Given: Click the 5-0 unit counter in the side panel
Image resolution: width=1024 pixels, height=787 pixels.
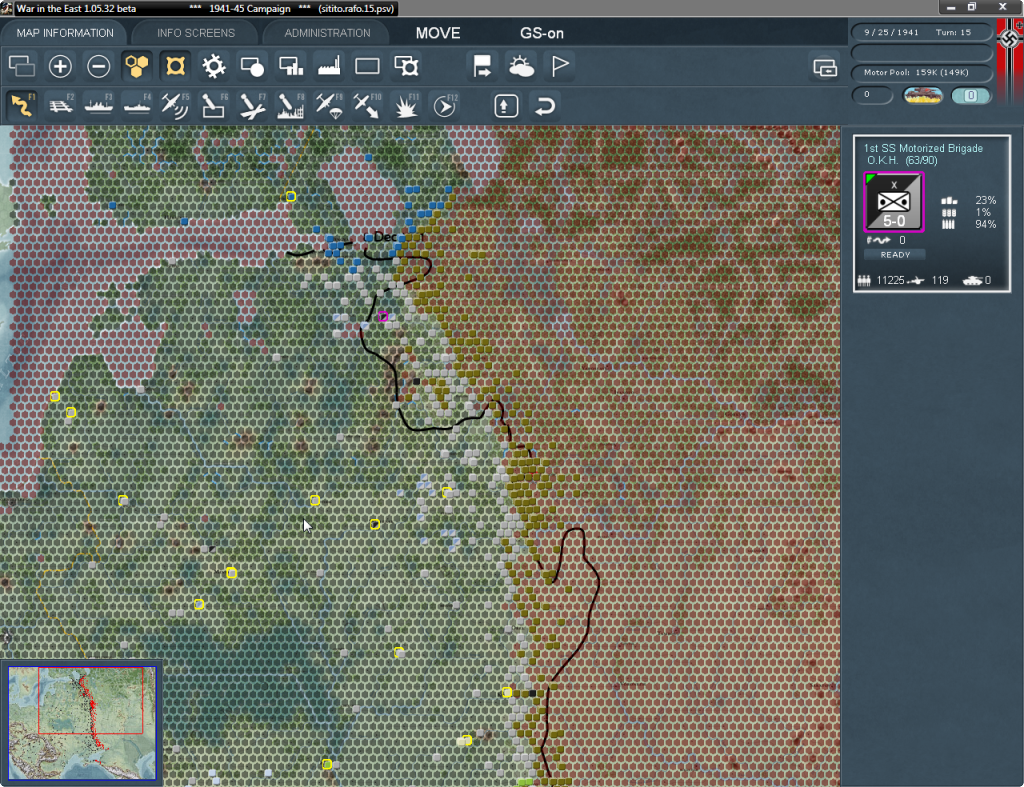Looking at the screenshot, I should (x=893, y=202).
